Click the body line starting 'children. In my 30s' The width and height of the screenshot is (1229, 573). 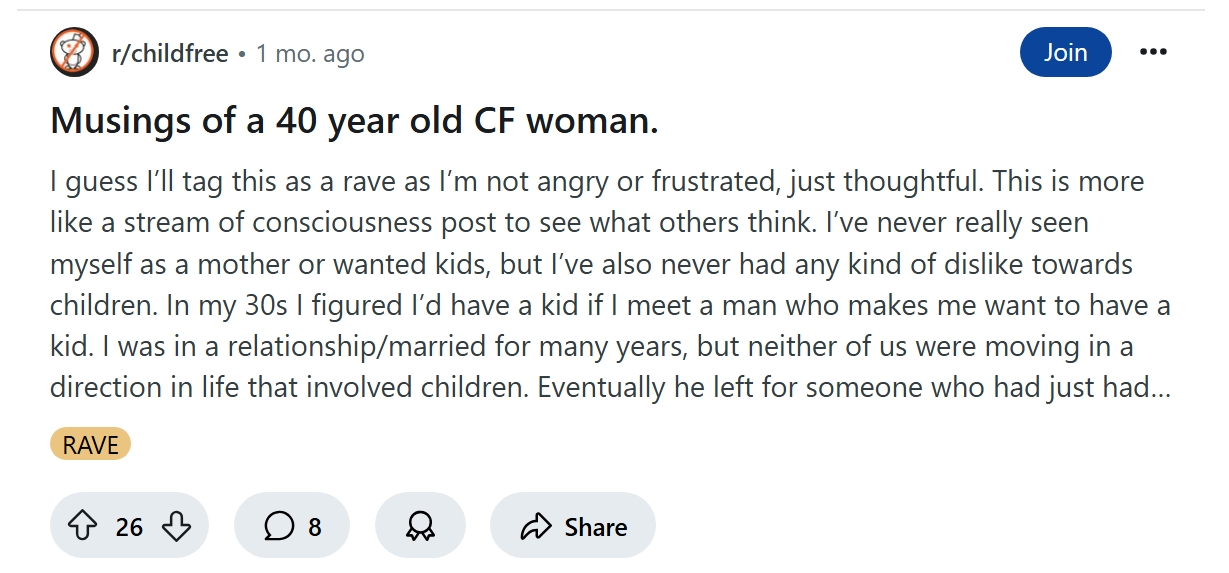click(x=609, y=305)
